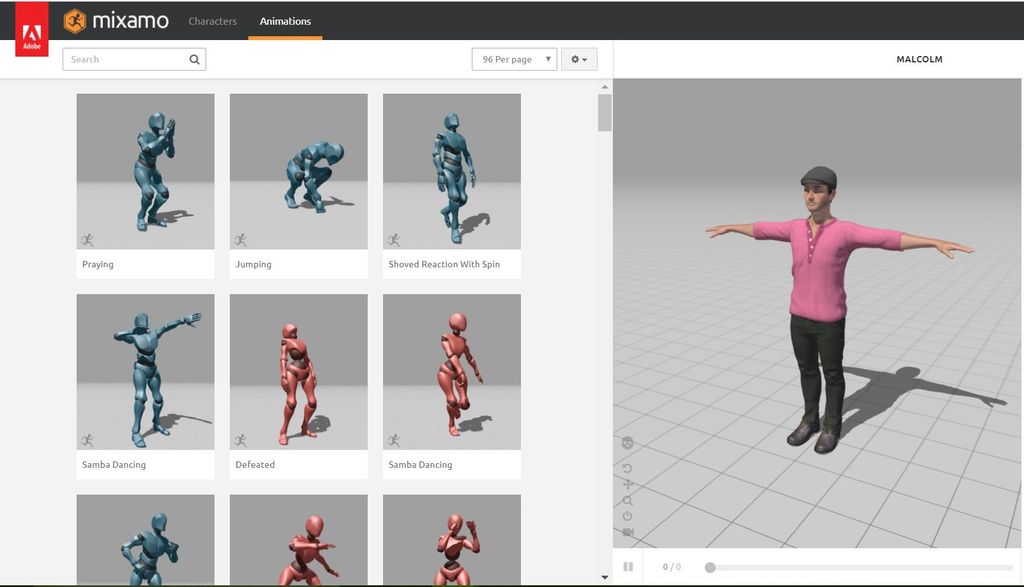Image resolution: width=1024 pixels, height=587 pixels.
Task: Click motion icon on Shoved Reaction card
Action: click(x=394, y=240)
